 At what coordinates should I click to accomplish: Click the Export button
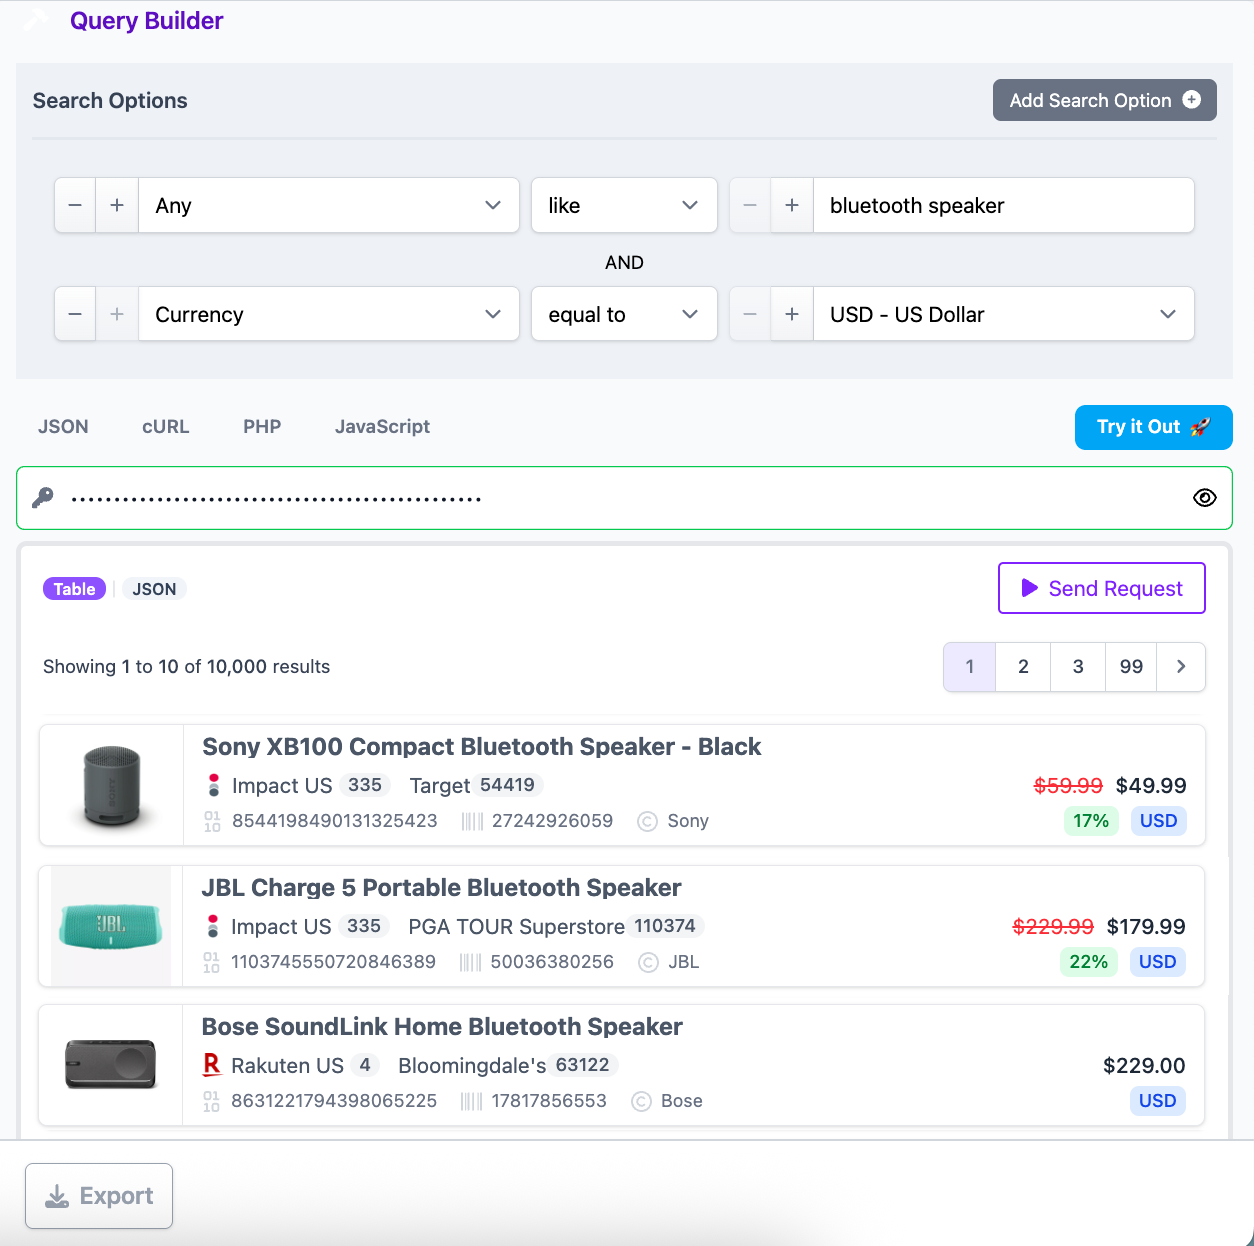coord(99,1196)
